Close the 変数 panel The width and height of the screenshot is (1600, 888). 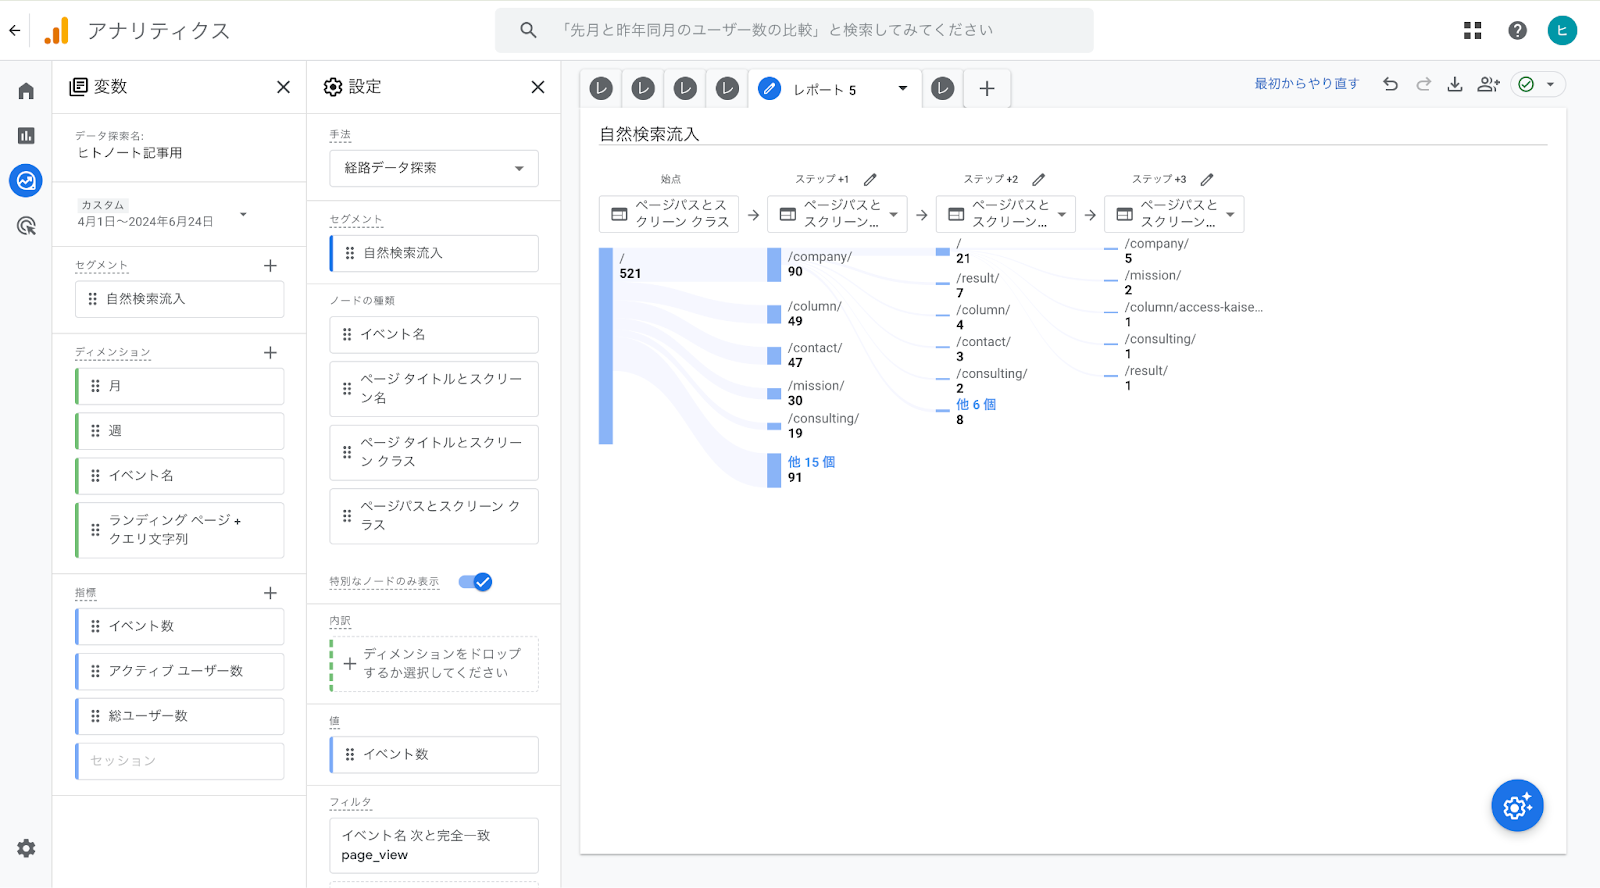pos(284,87)
